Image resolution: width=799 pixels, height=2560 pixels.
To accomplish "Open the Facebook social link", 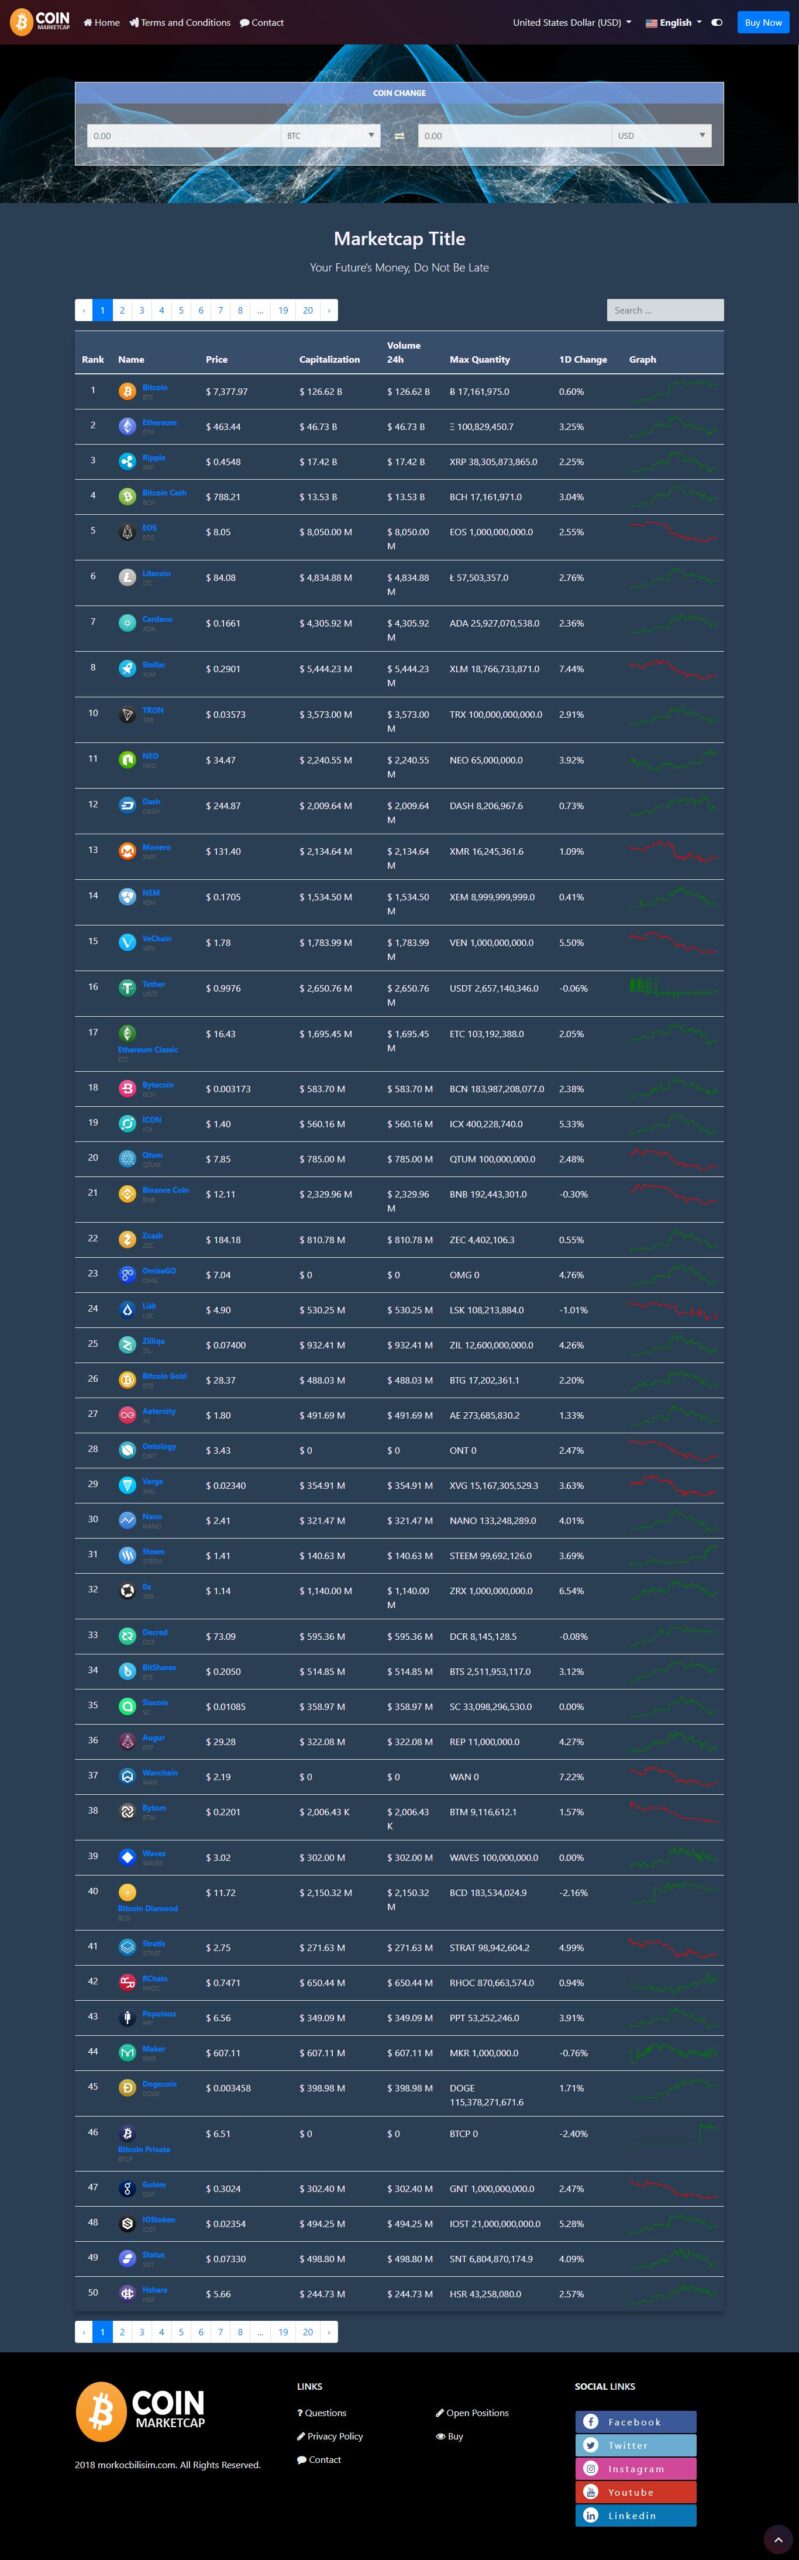I will click(635, 2421).
